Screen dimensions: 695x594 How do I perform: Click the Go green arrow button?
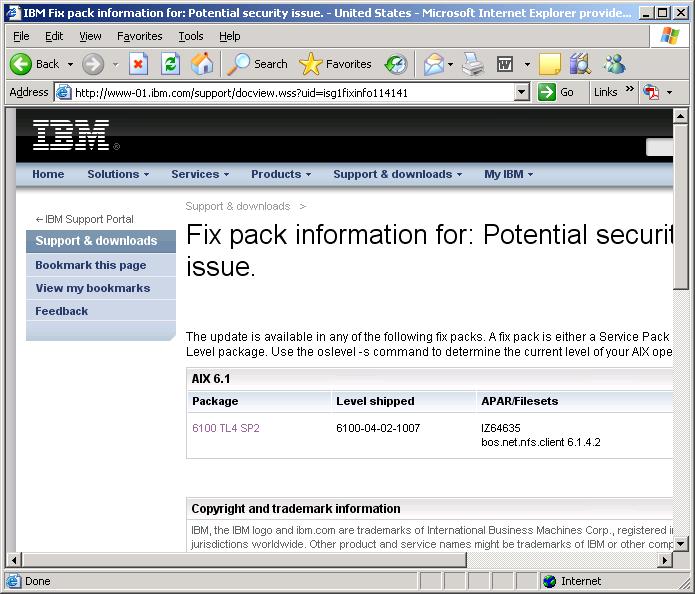click(x=556, y=92)
